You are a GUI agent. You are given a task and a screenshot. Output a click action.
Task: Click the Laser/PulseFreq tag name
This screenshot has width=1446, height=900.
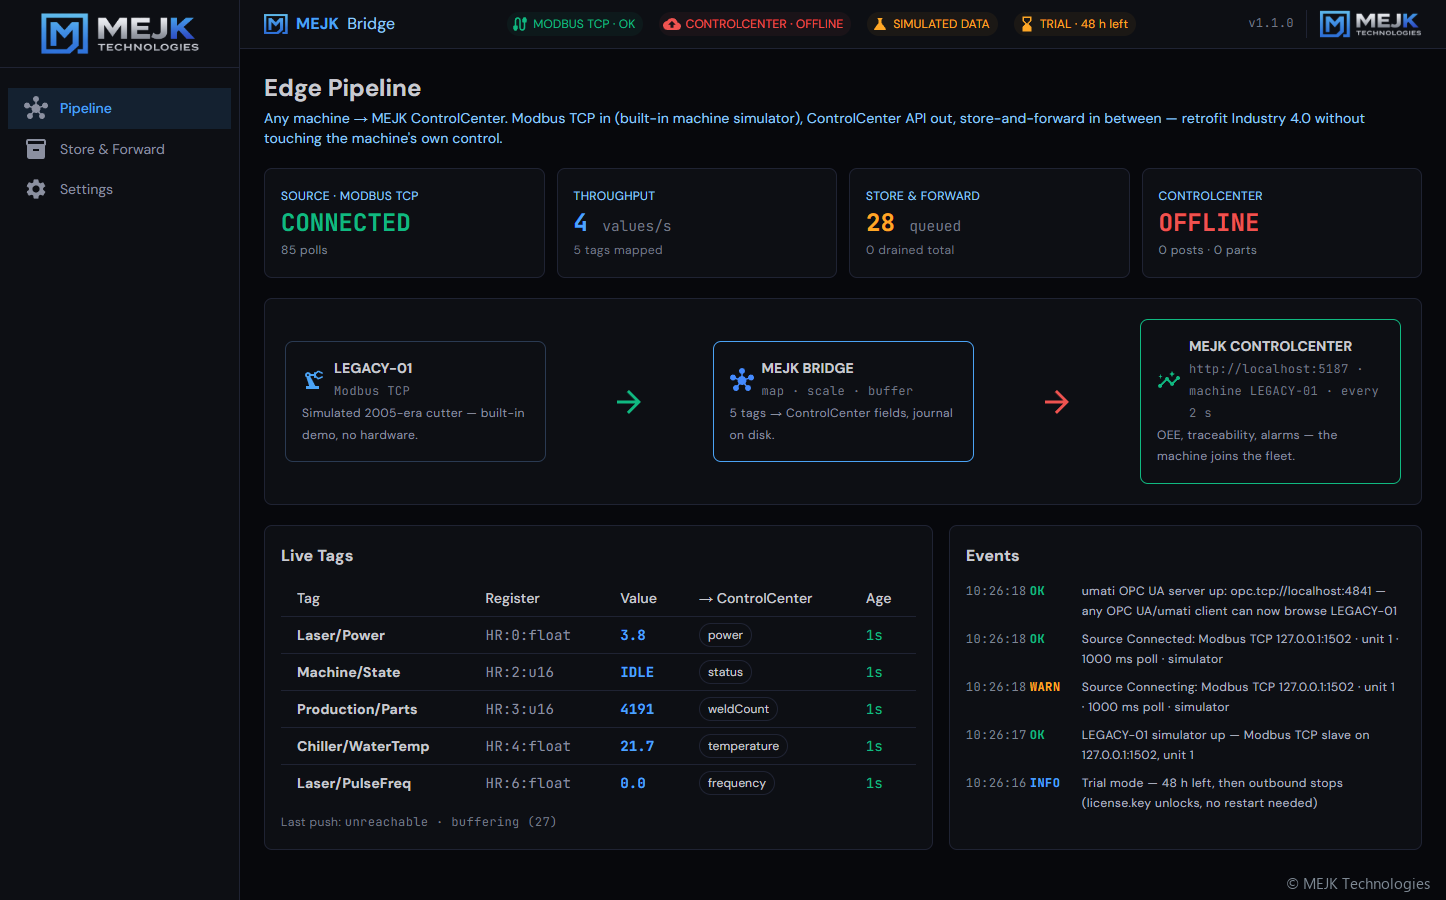354,783
